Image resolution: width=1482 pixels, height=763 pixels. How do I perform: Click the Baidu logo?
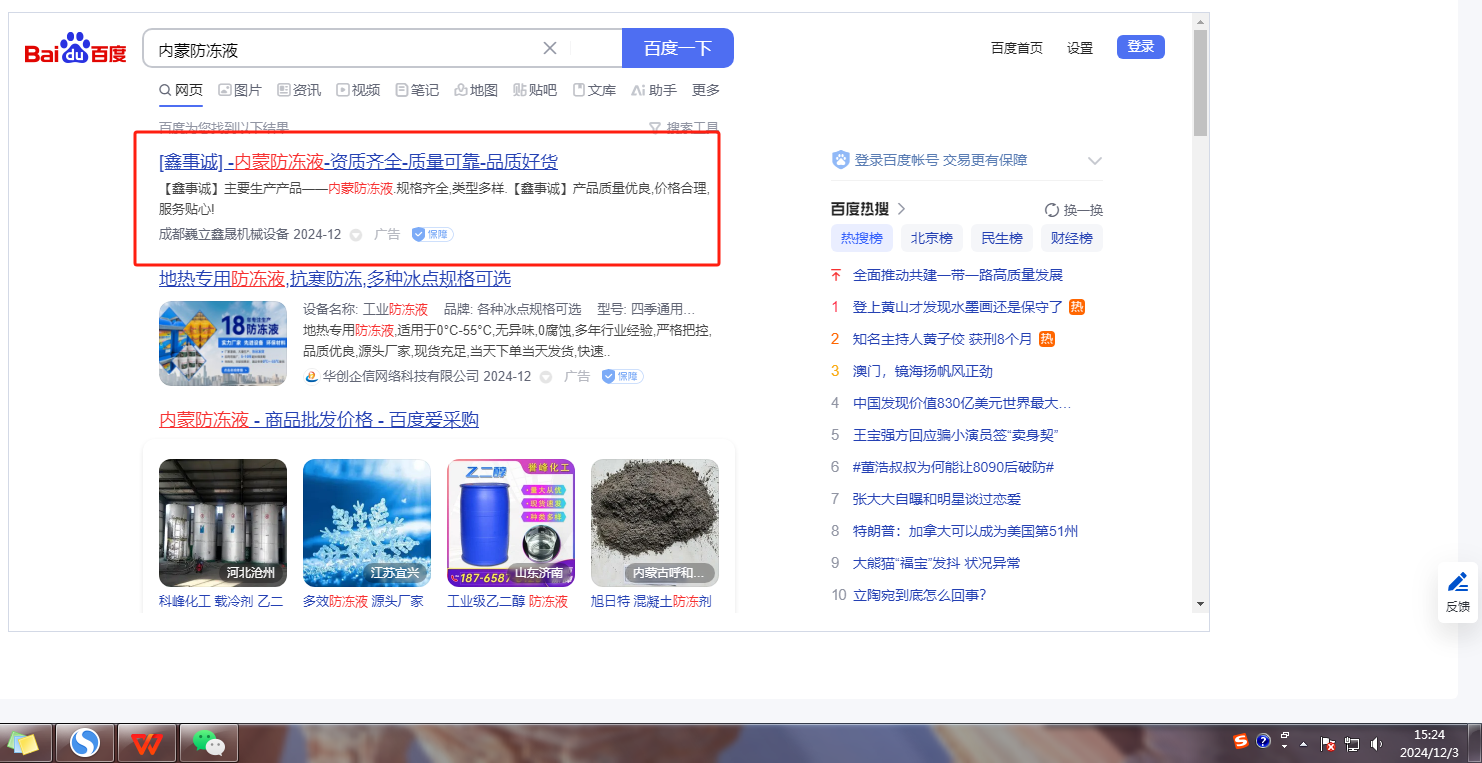76,48
